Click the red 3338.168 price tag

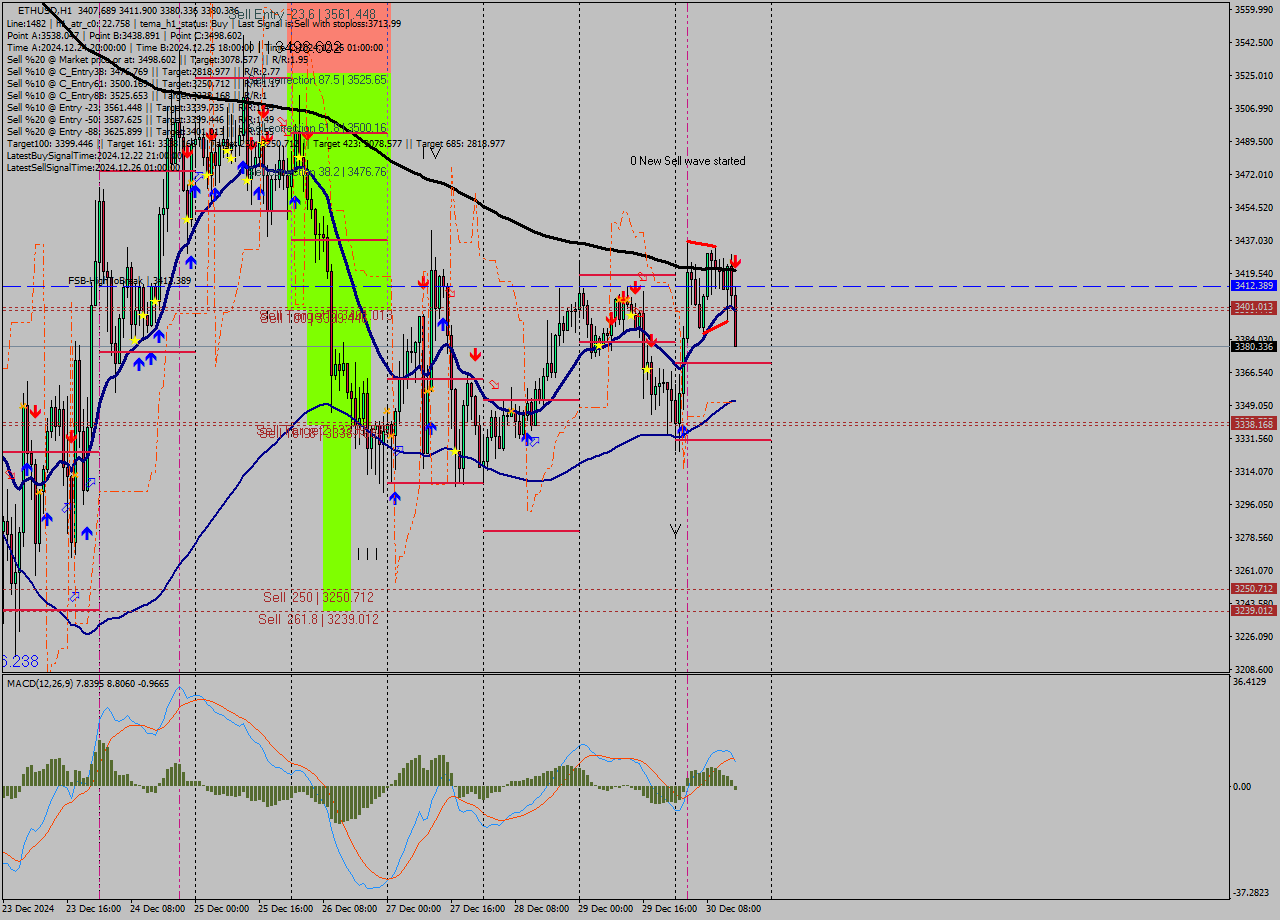[1253, 424]
